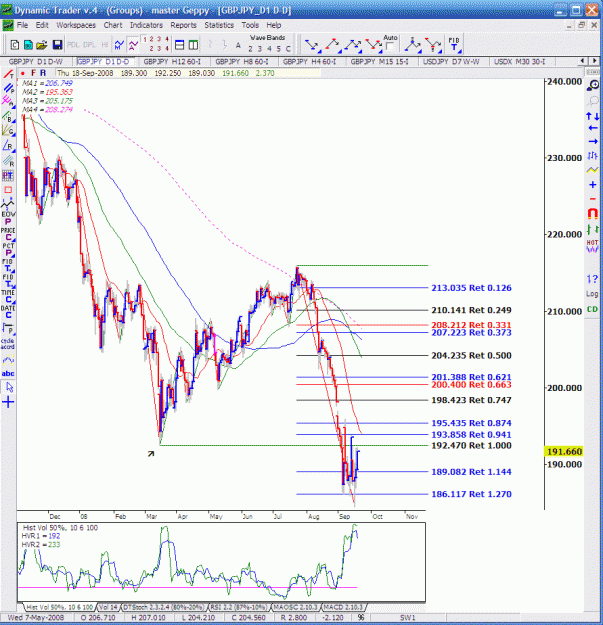Select the red rectangle drawing tool
Screen dimensions: 603x625
tap(8, 190)
